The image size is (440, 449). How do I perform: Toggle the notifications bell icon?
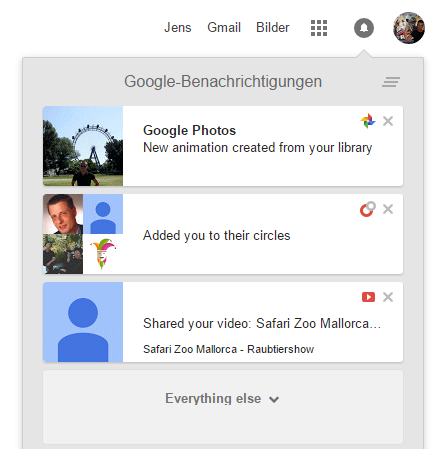click(x=364, y=28)
